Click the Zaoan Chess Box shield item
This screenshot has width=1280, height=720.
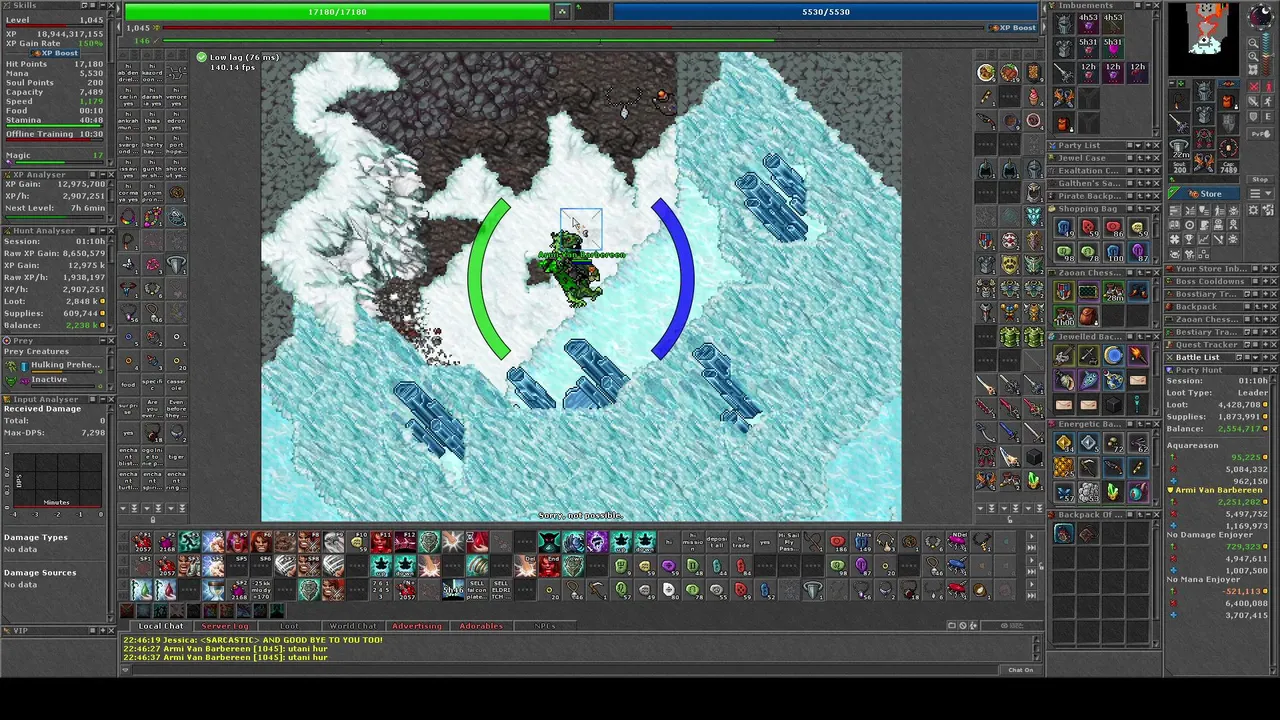1064,292
